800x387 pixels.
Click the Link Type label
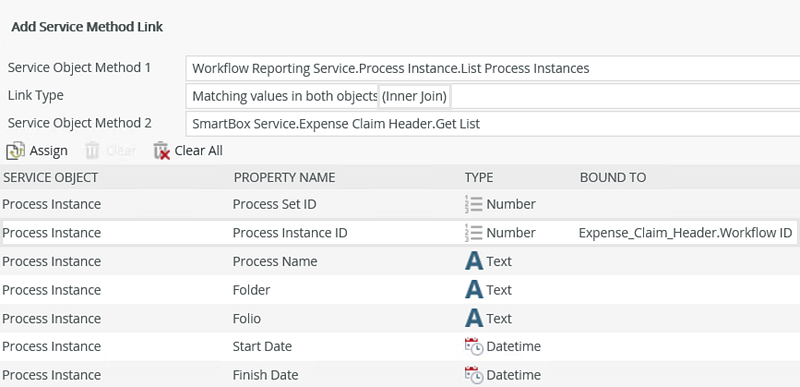coord(36,95)
